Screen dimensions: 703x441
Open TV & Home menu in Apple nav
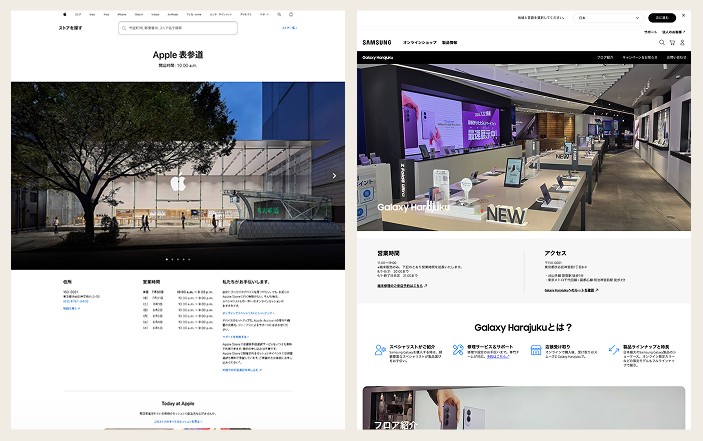click(x=194, y=14)
